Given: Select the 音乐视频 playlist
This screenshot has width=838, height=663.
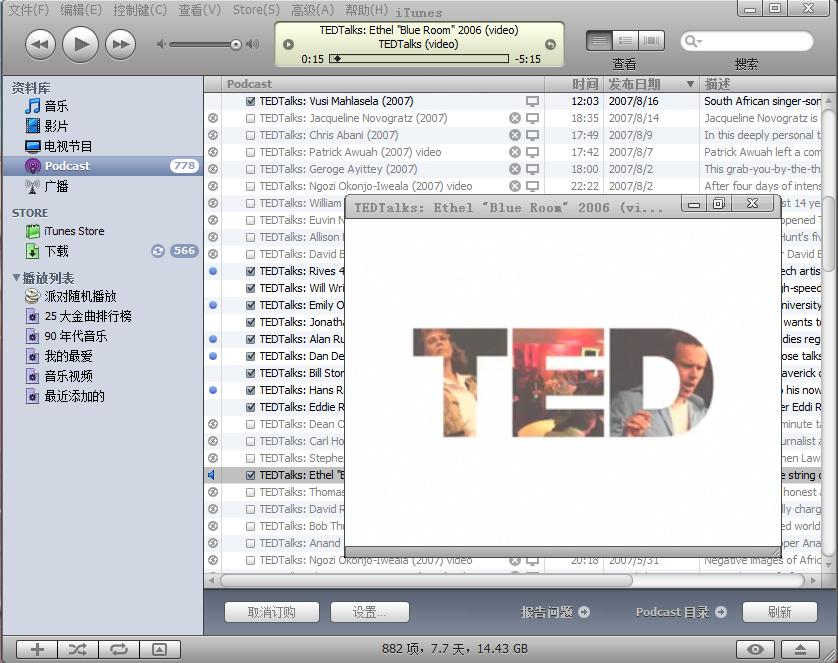Looking at the screenshot, I should pyautogui.click(x=68, y=376).
